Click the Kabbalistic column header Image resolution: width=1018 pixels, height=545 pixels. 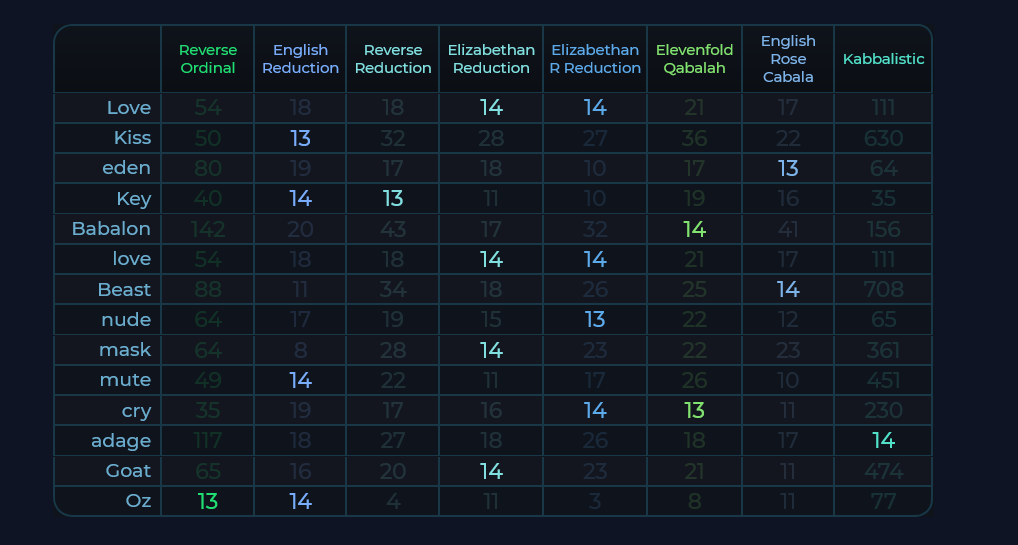[884, 59]
